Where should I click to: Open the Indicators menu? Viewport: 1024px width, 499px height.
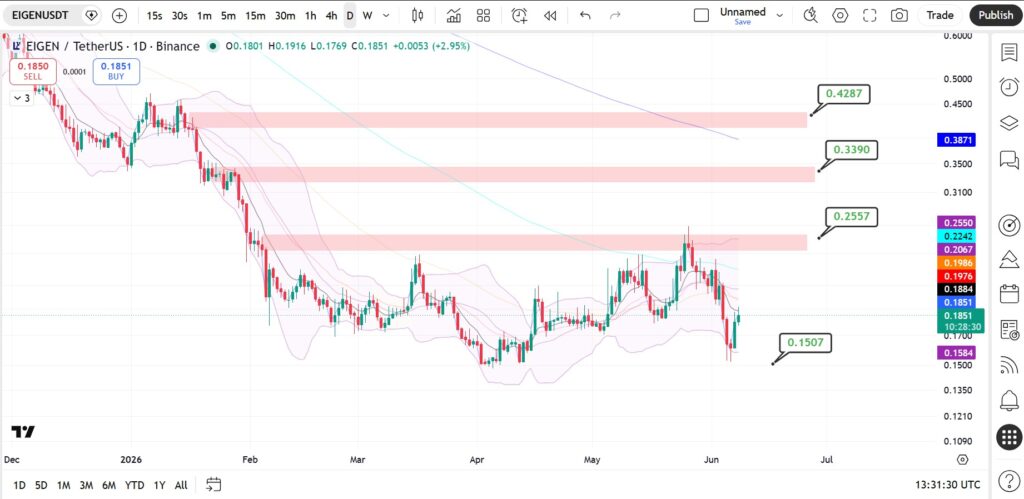[454, 15]
